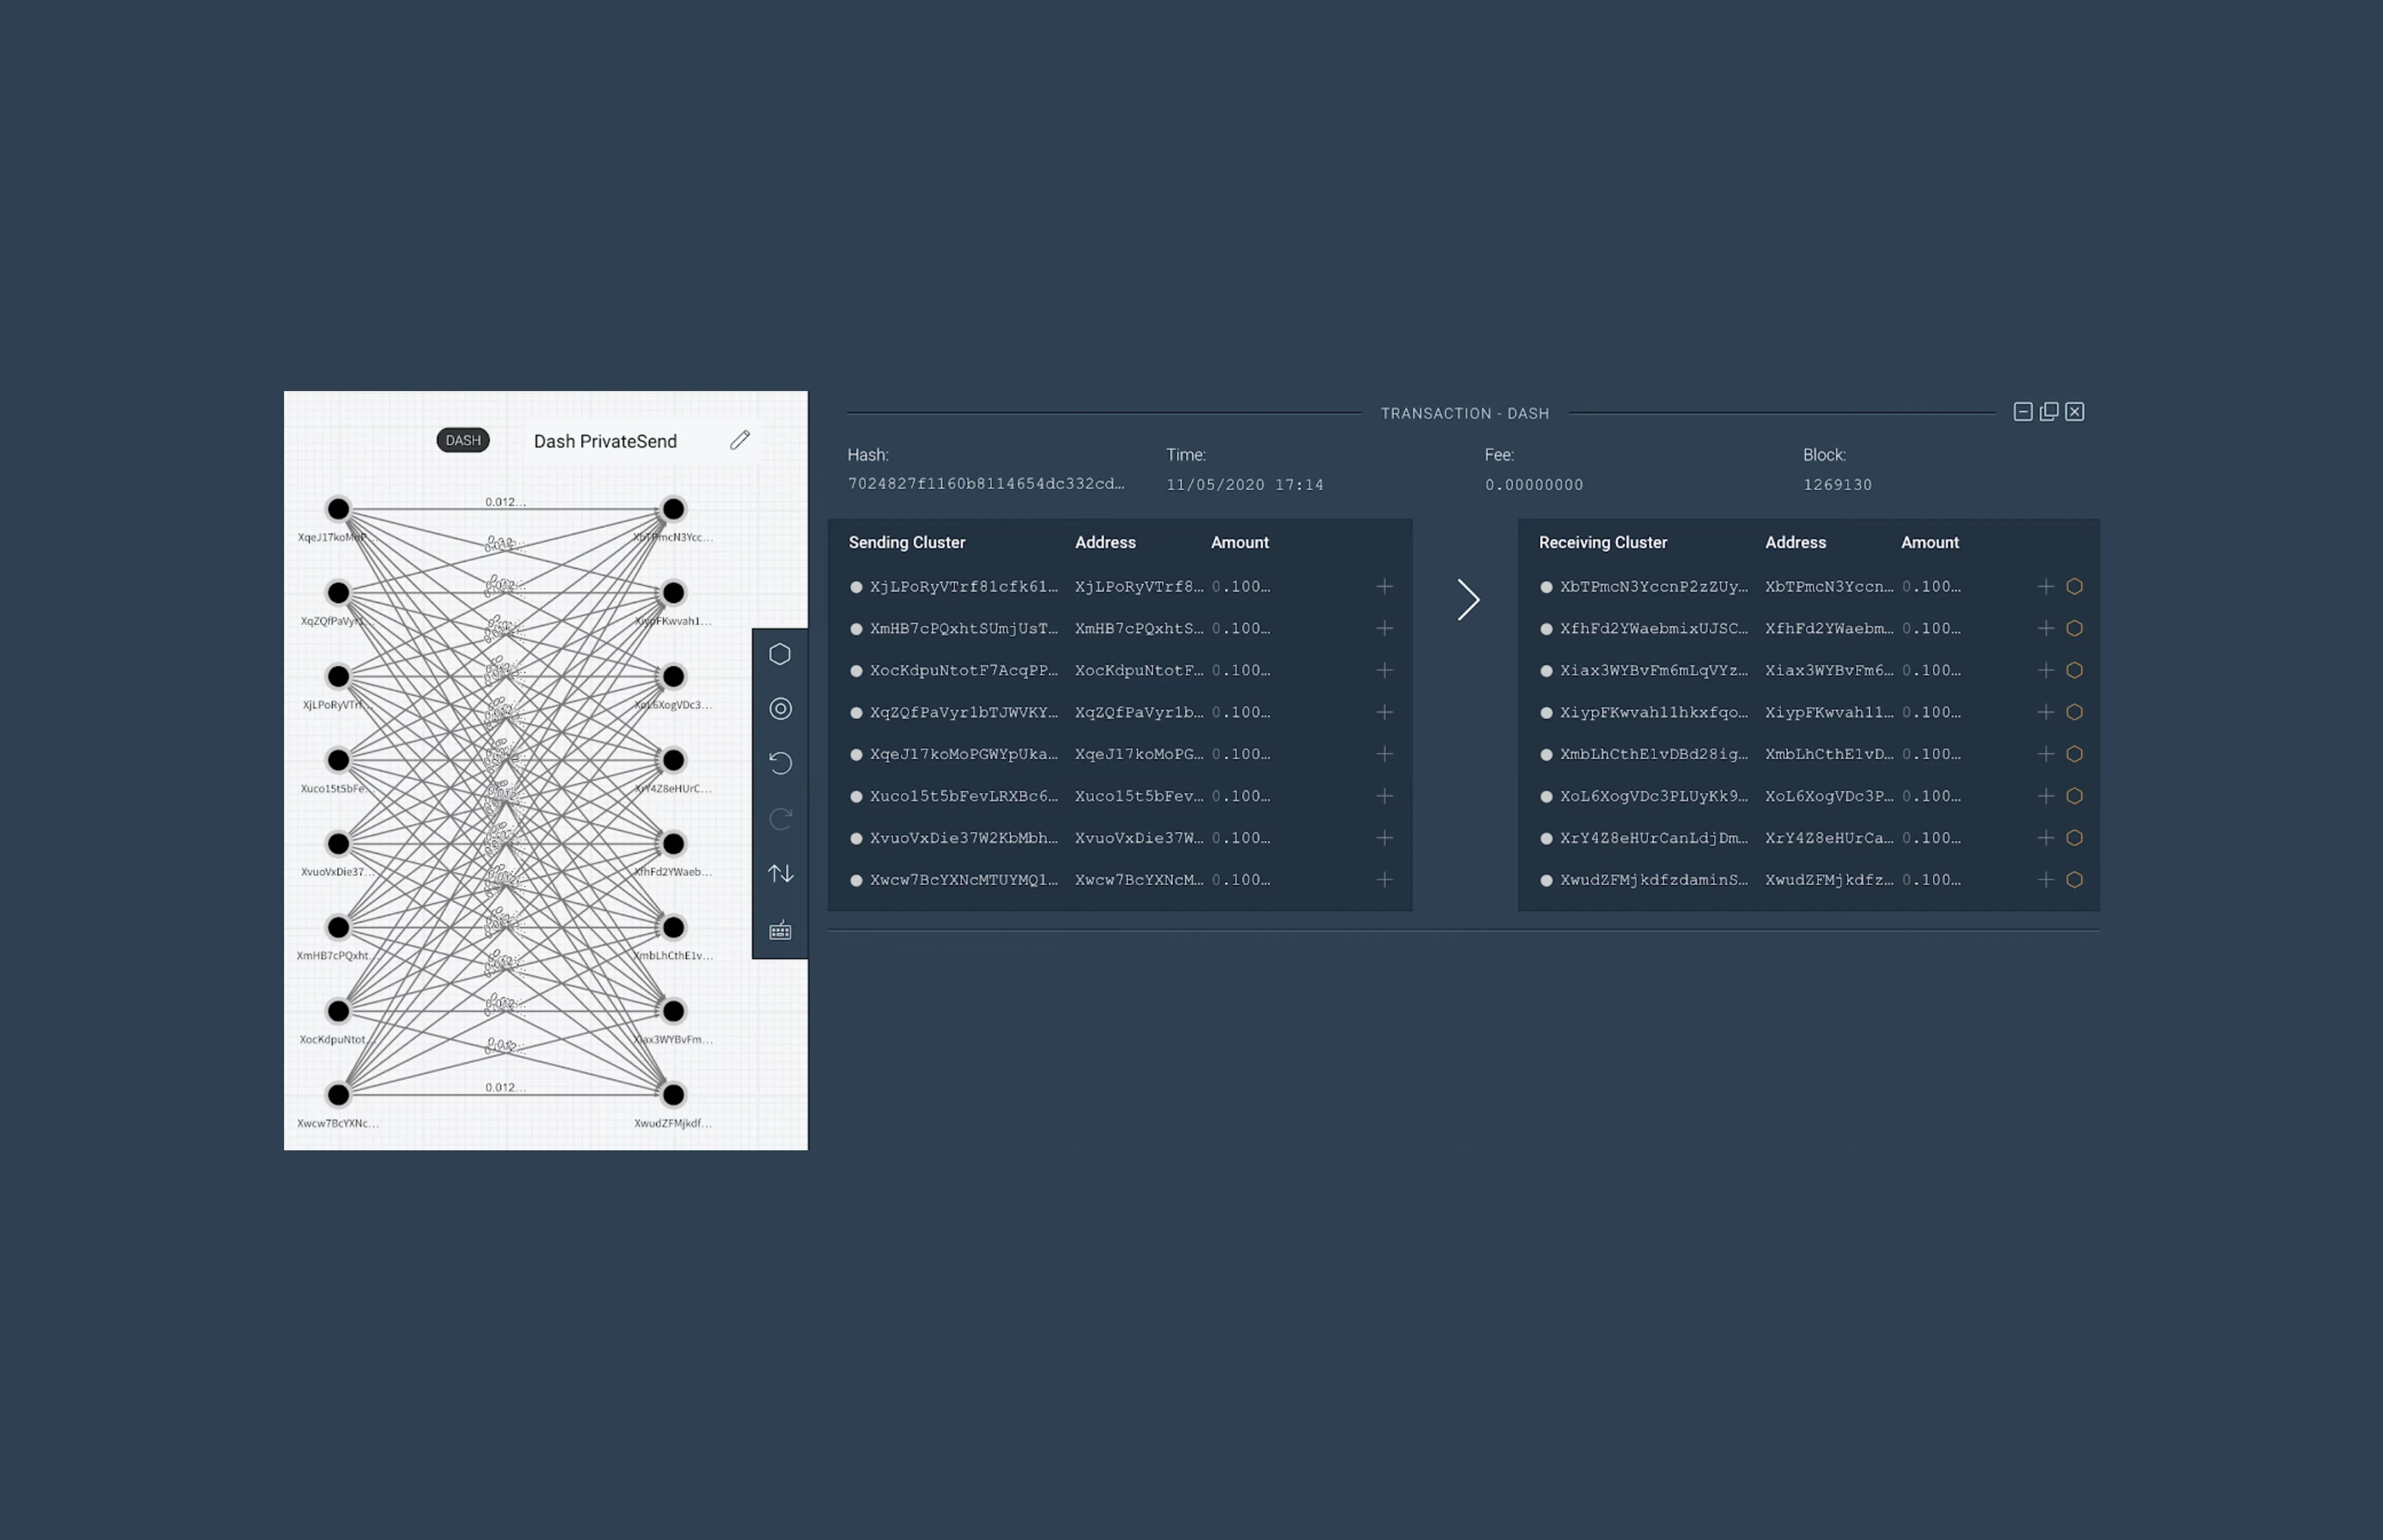Toggle dot beside Xiax3WYBvFm6 receiving cluster
This screenshot has height=1540, width=2383.
(x=1546, y=671)
